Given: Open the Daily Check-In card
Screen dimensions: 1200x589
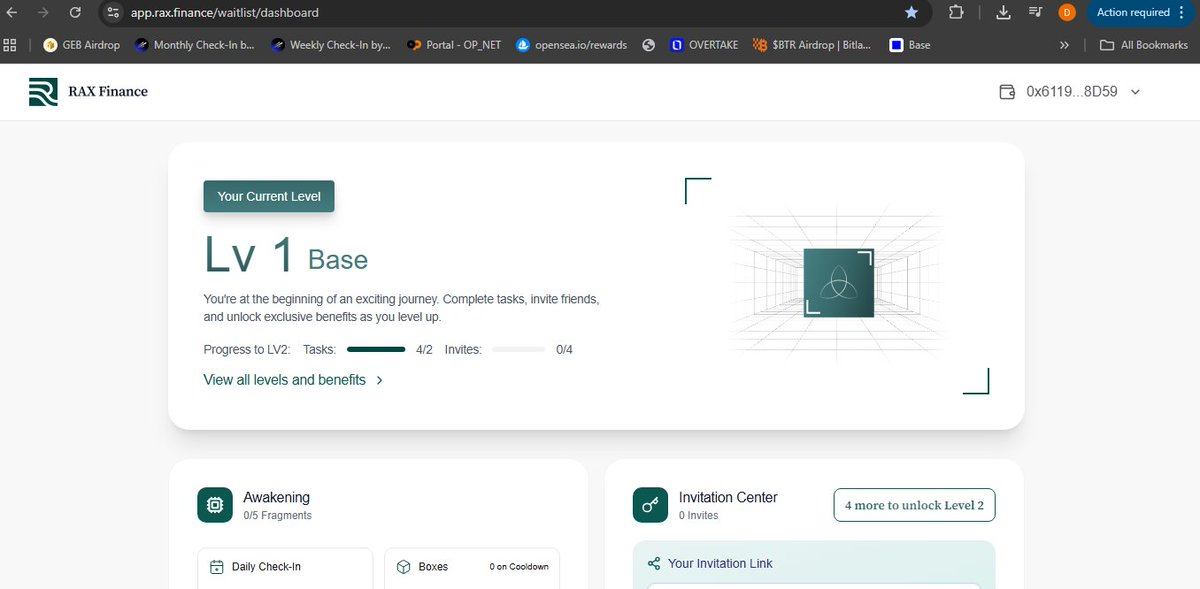Looking at the screenshot, I should pos(285,568).
